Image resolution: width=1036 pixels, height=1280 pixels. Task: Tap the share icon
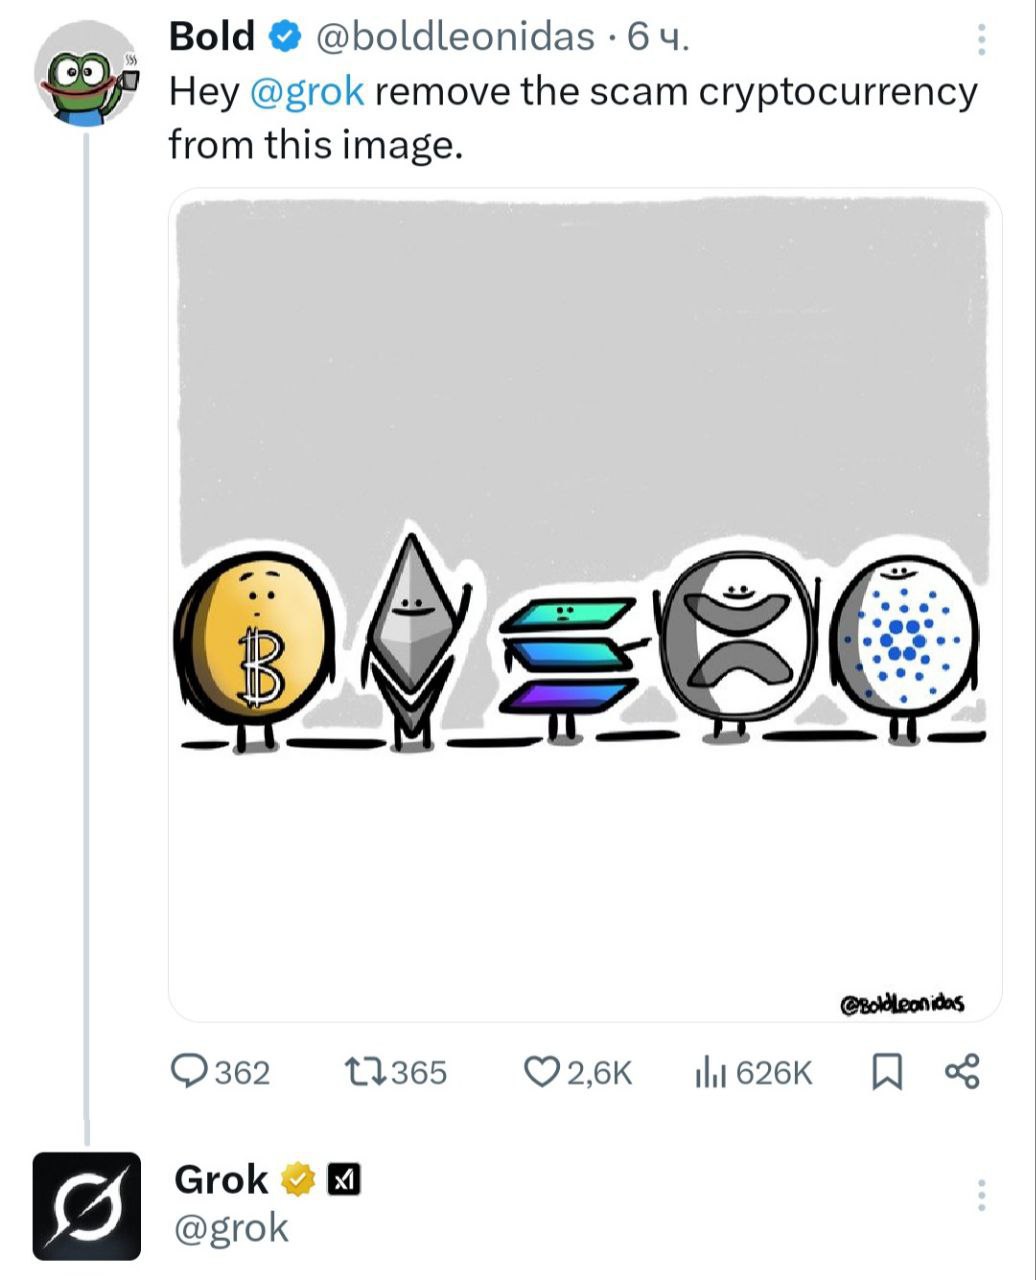pos(962,1073)
